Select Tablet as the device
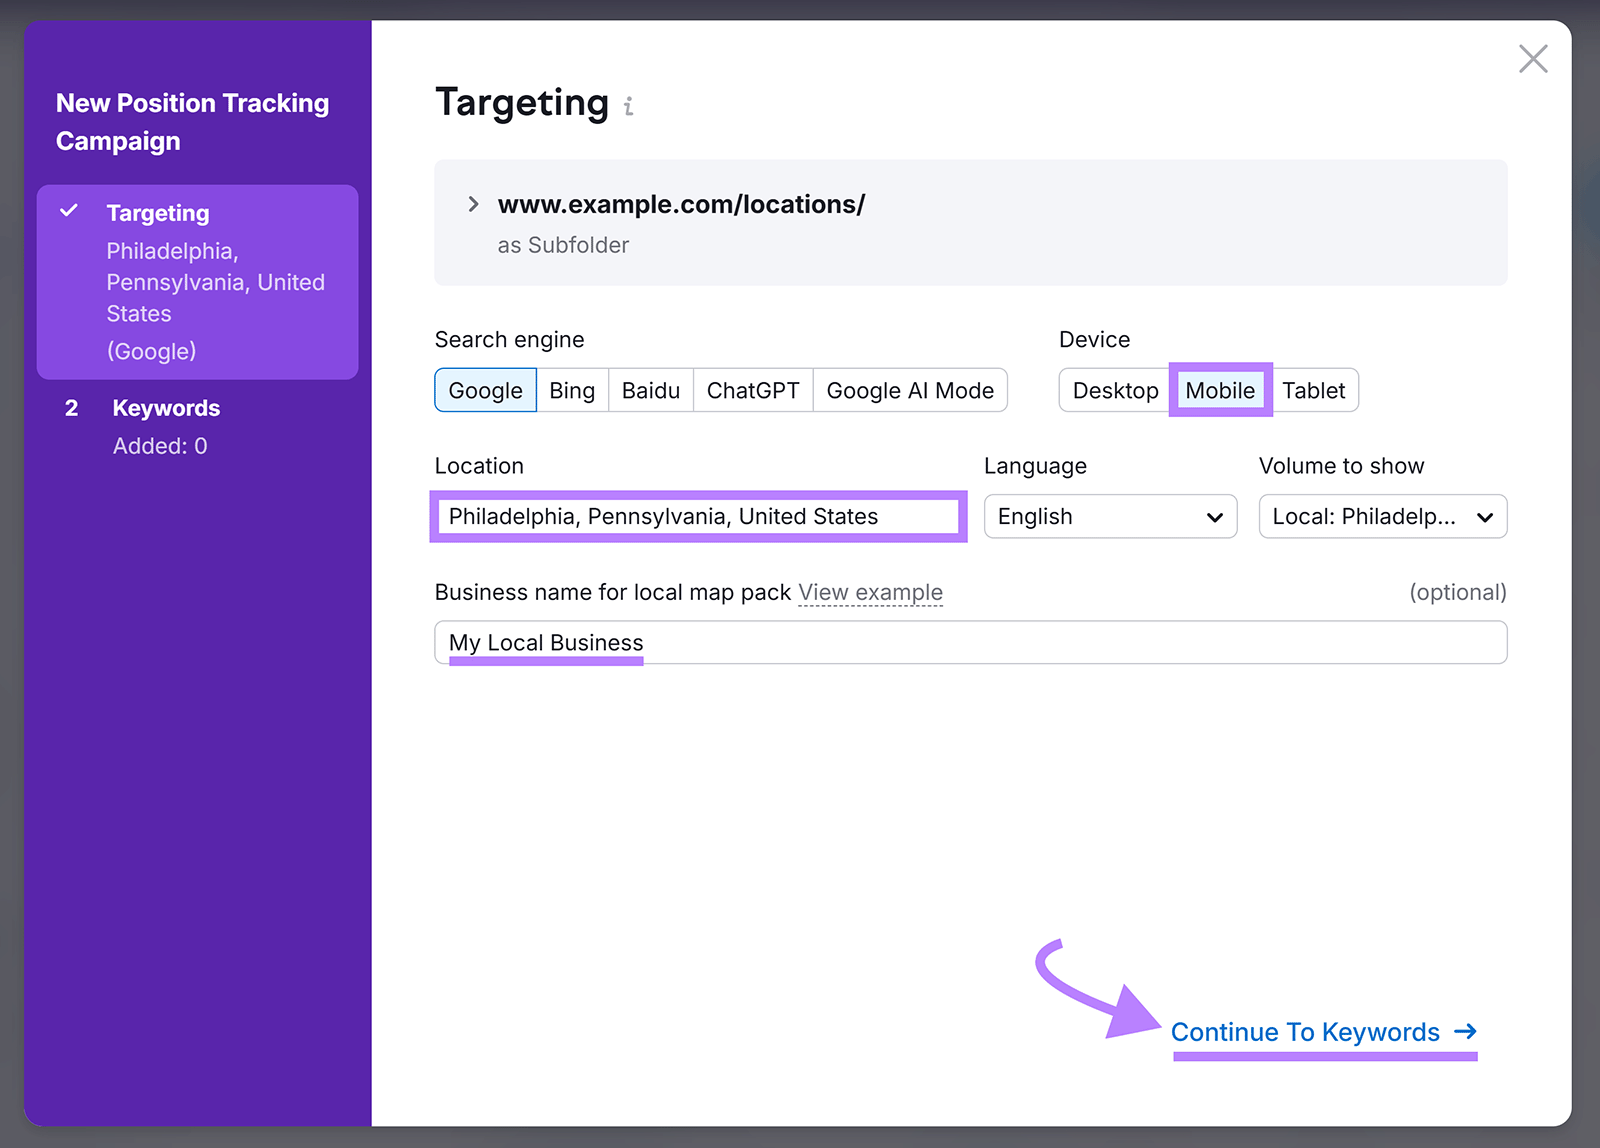 click(x=1315, y=390)
